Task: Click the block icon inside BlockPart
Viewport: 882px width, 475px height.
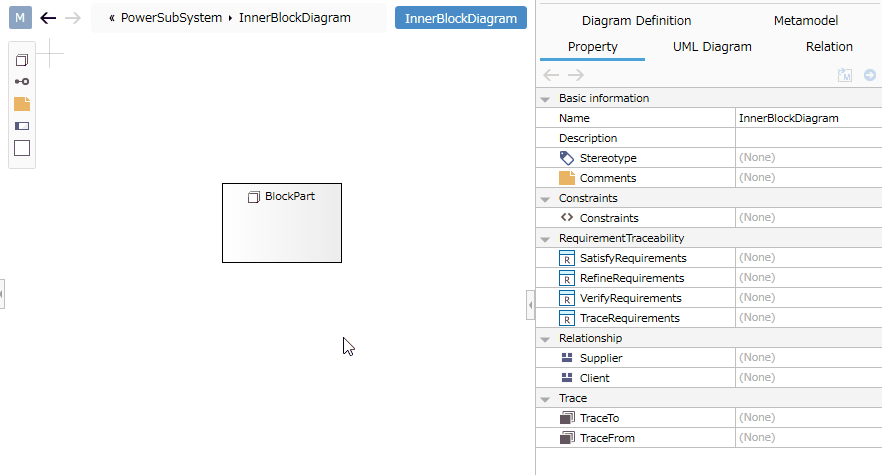Action: tap(254, 197)
